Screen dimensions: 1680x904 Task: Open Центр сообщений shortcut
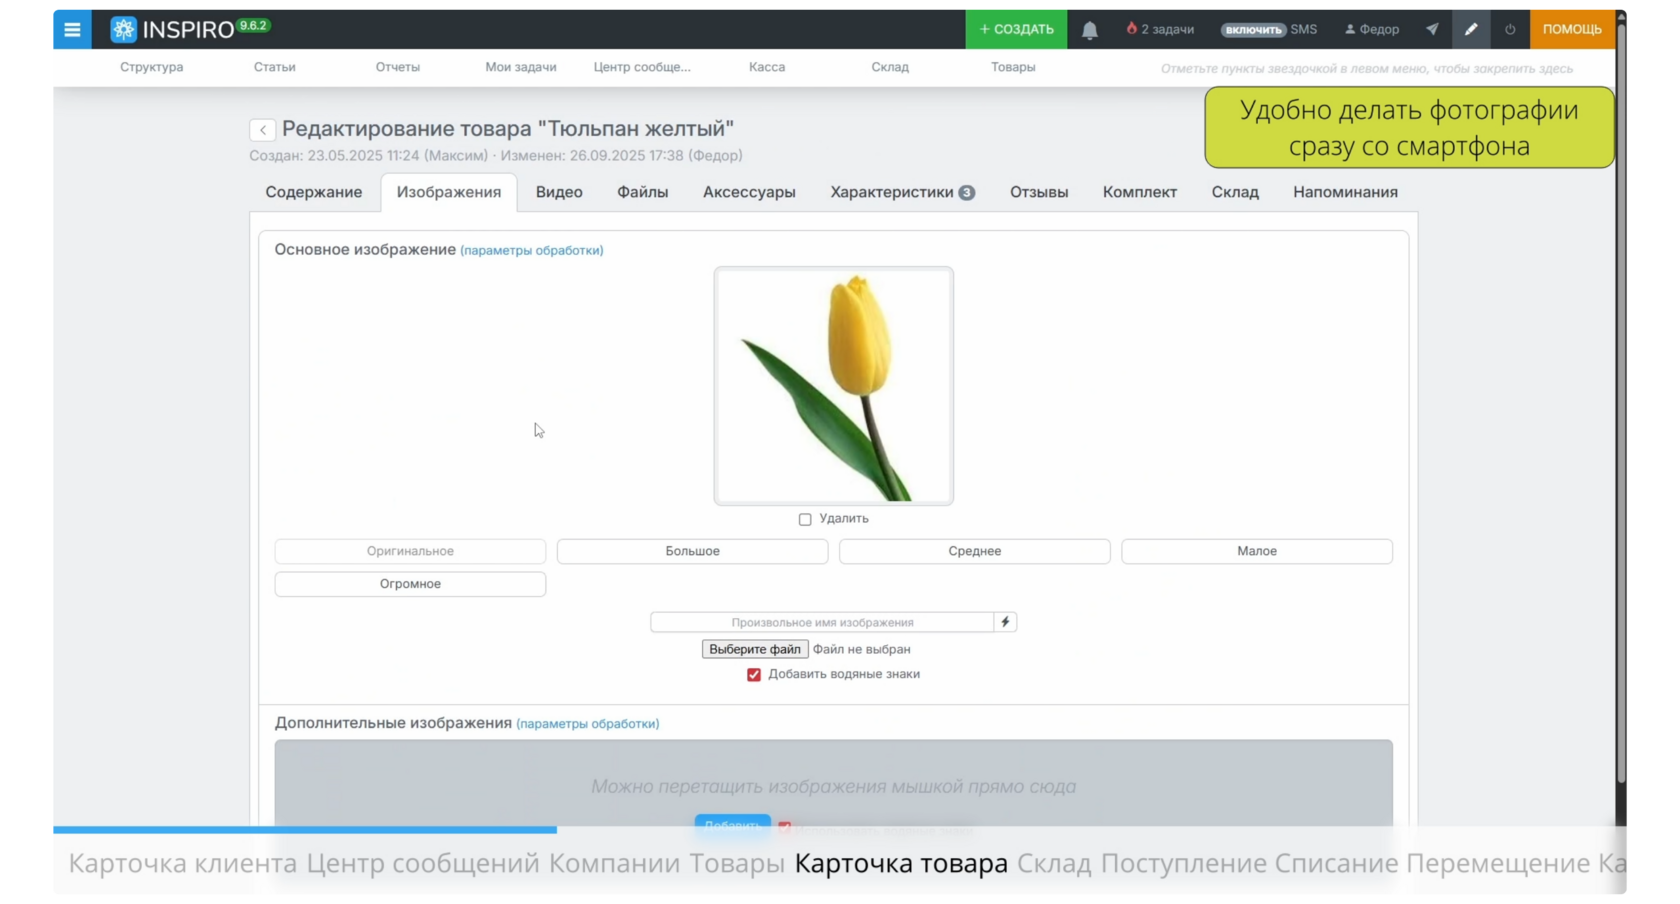point(642,67)
